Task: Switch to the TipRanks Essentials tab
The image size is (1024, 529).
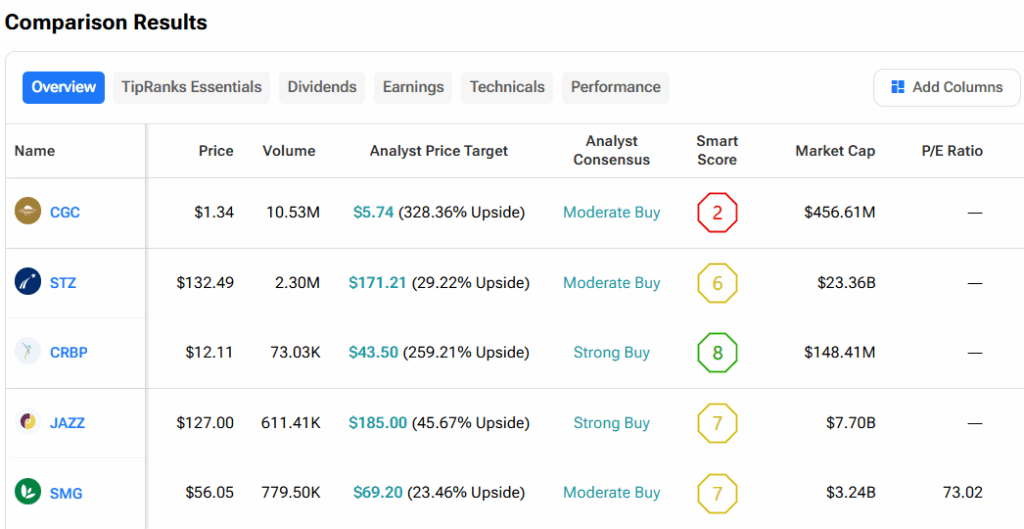Action: pos(191,88)
